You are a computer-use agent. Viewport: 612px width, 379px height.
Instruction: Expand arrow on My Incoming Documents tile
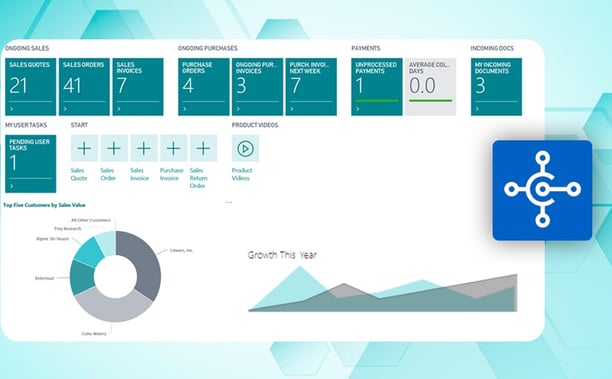point(477,109)
